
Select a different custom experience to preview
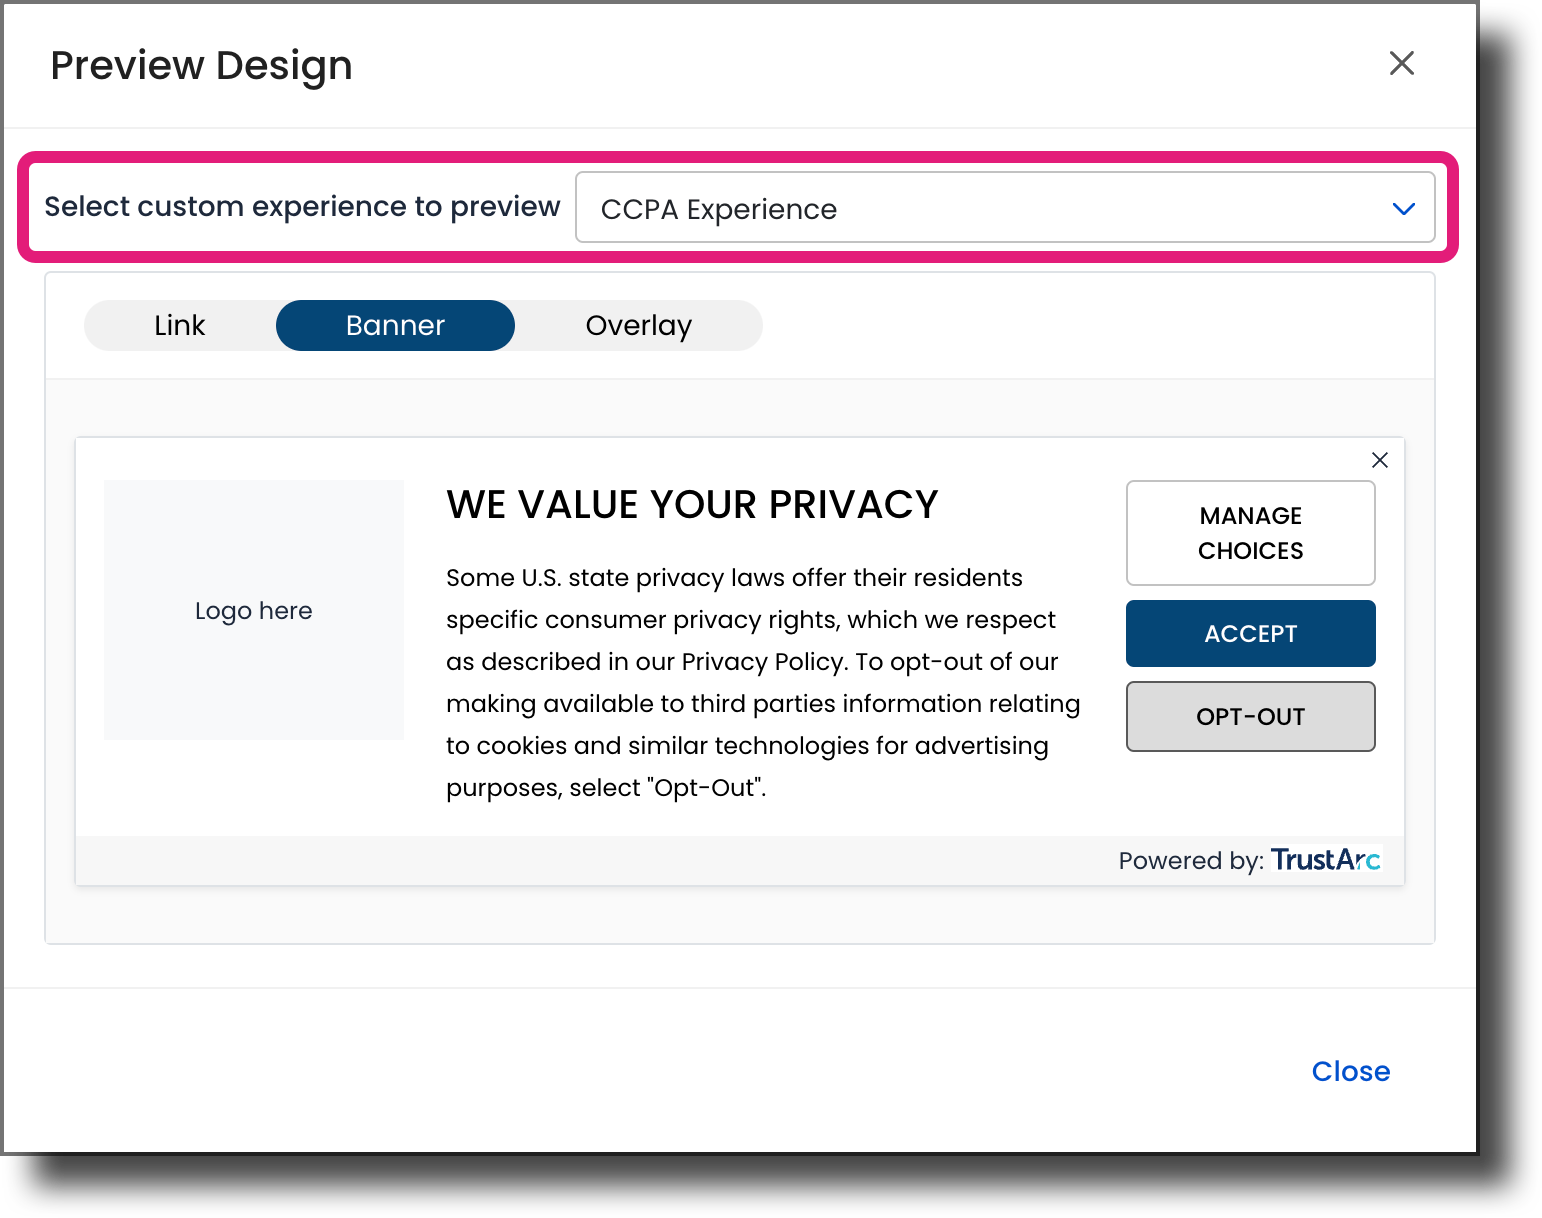1005,208
